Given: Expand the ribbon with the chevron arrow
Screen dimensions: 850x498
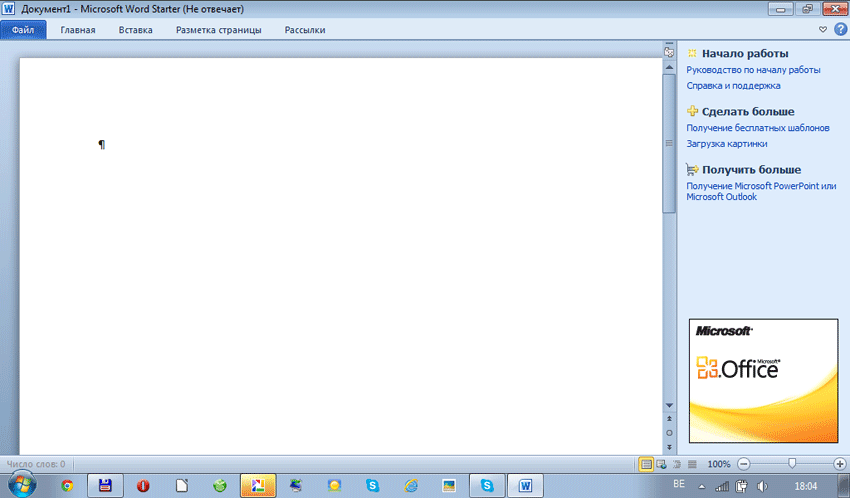Looking at the screenshot, I should coord(823,30).
